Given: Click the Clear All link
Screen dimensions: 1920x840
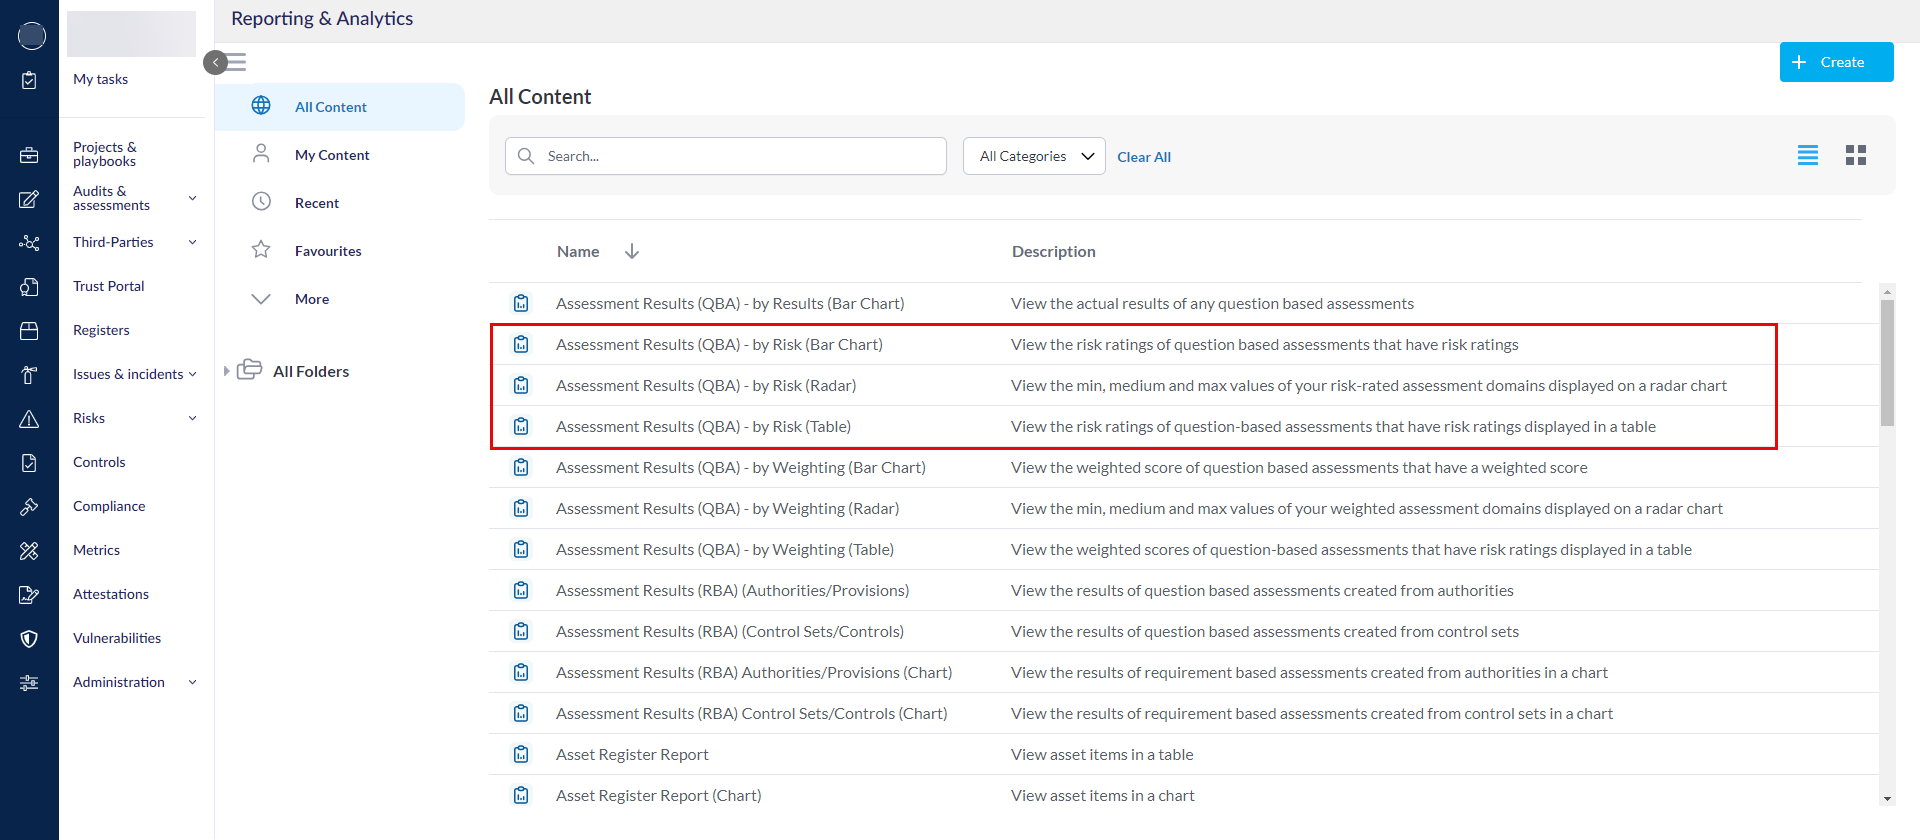Looking at the screenshot, I should pos(1143,157).
